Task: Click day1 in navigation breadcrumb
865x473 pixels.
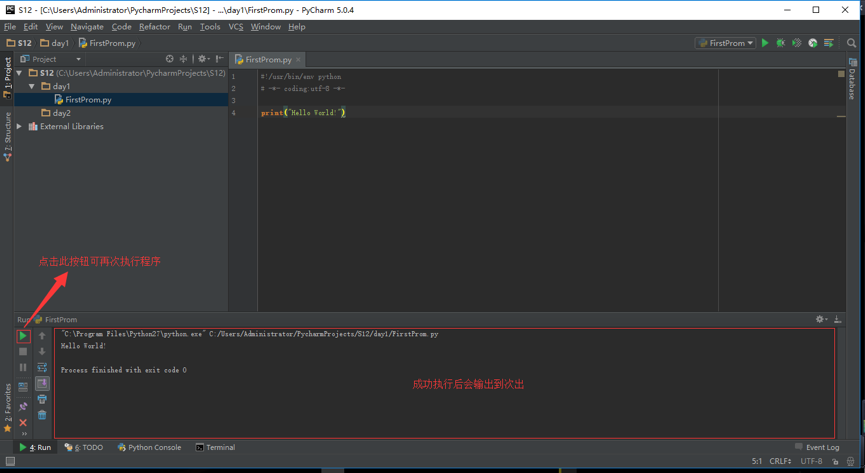Action: click(55, 43)
